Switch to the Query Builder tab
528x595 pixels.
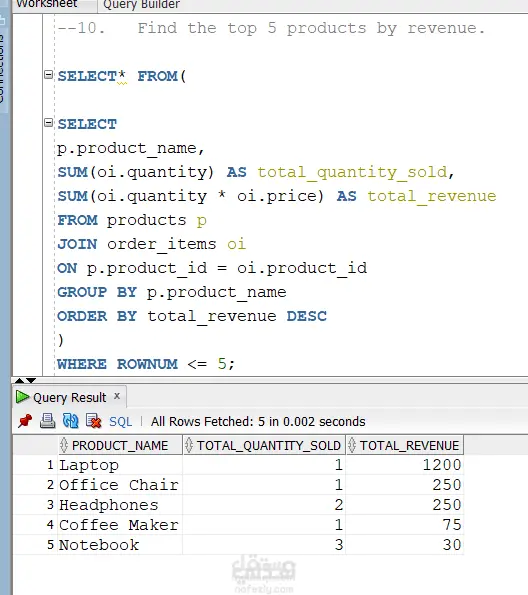tap(141, 5)
